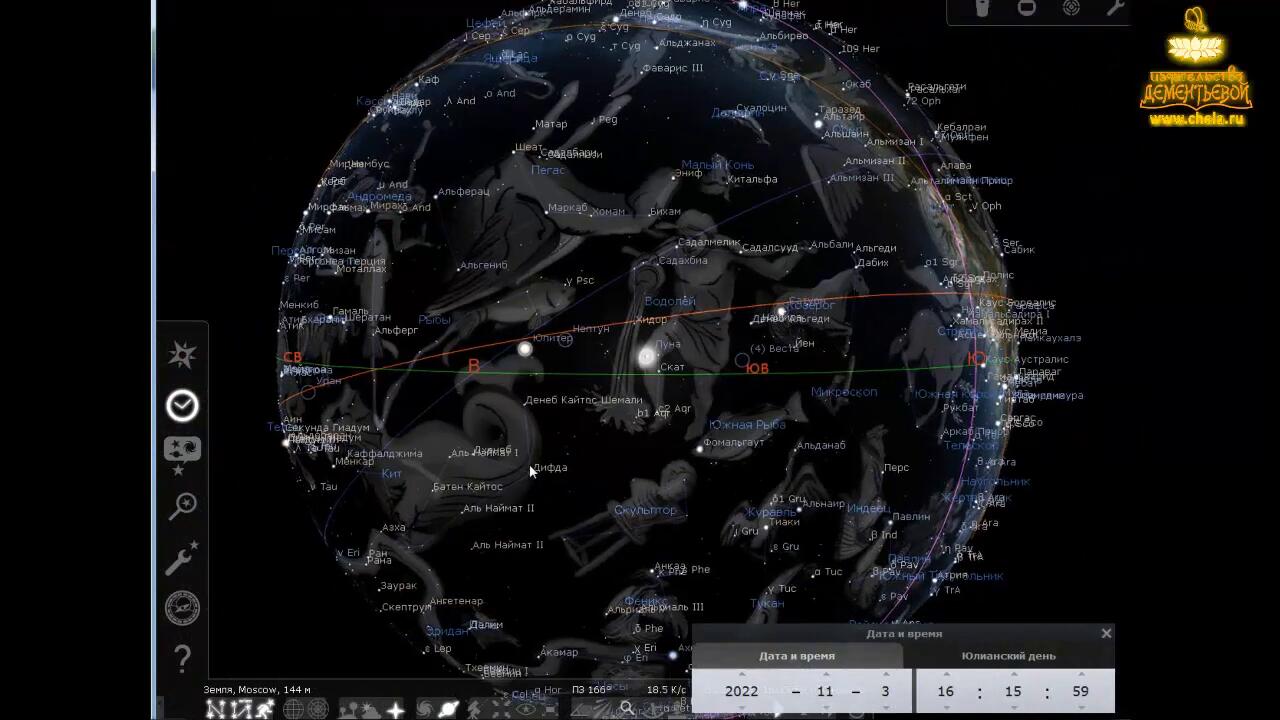
Task: Click the Date/Time clock icon in sidebar
Action: (x=182, y=405)
